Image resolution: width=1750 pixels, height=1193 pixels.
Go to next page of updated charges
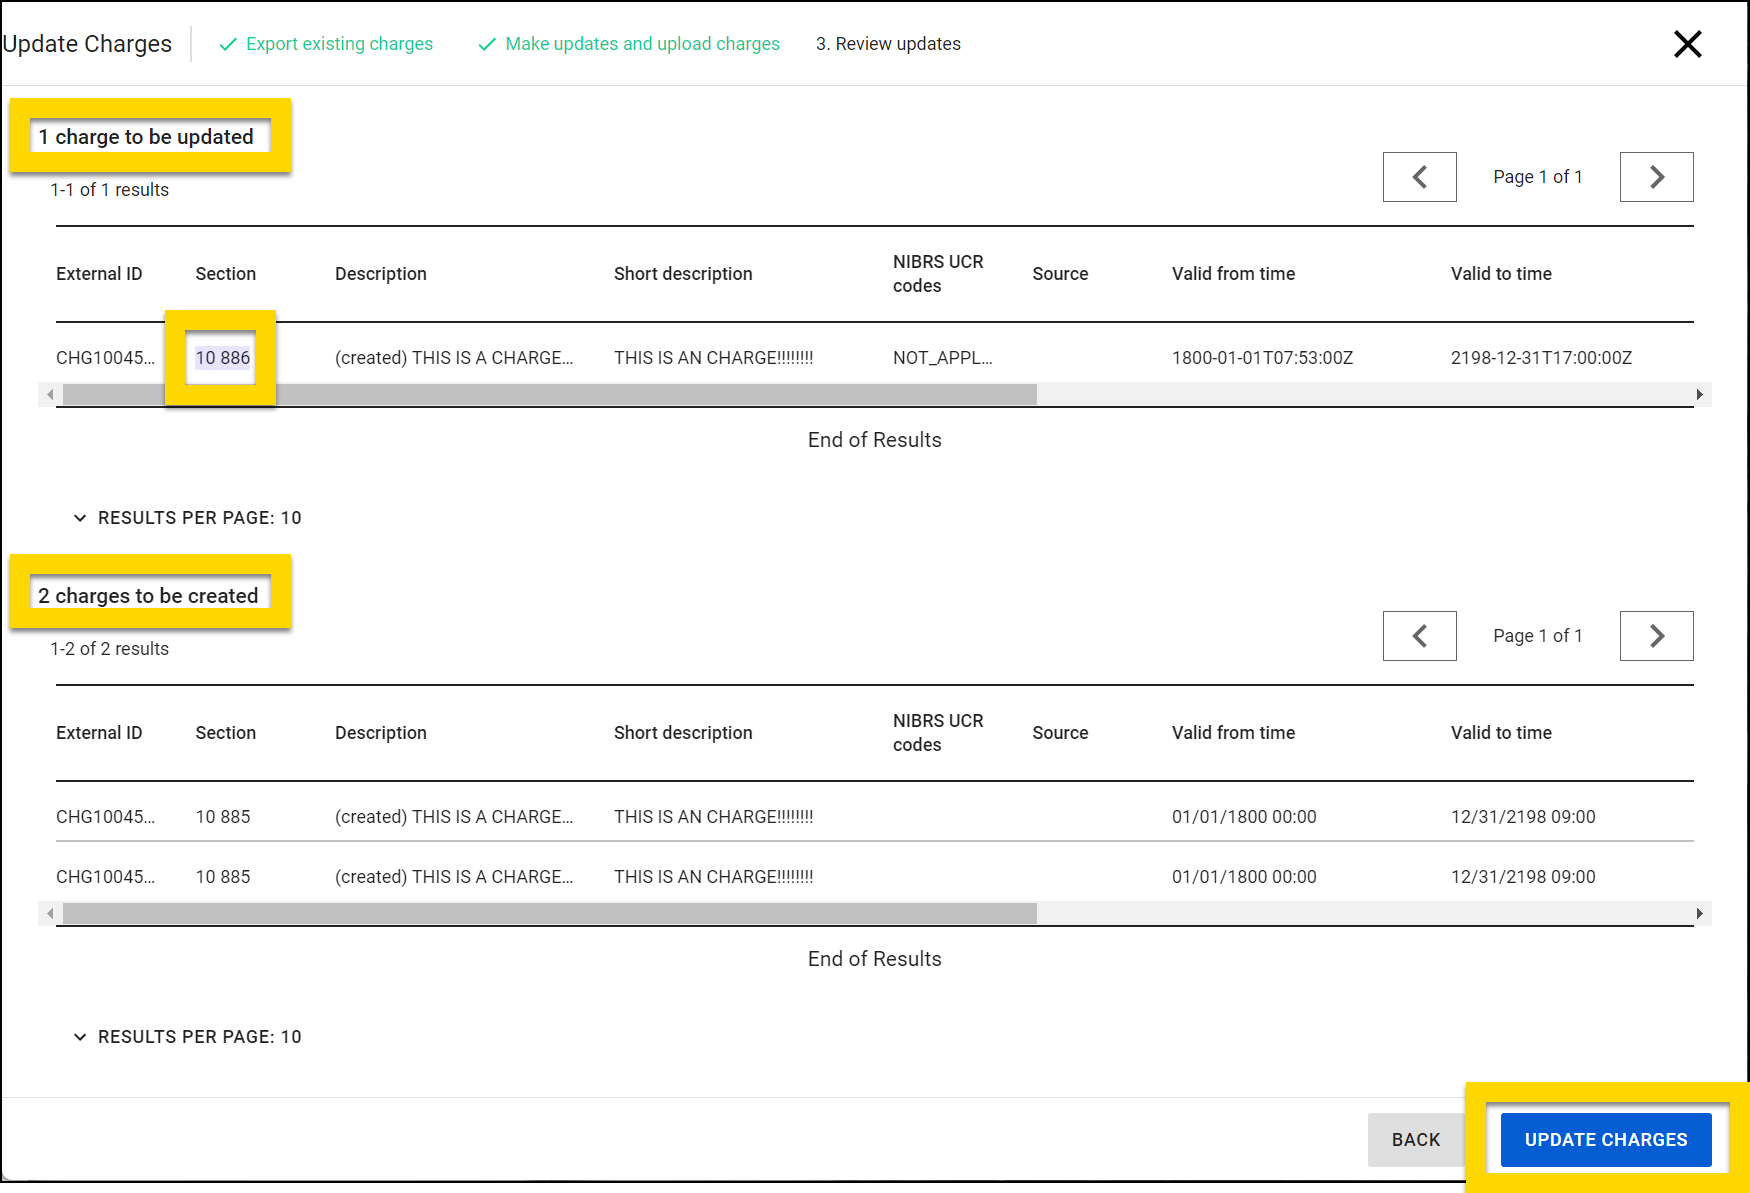coord(1656,177)
